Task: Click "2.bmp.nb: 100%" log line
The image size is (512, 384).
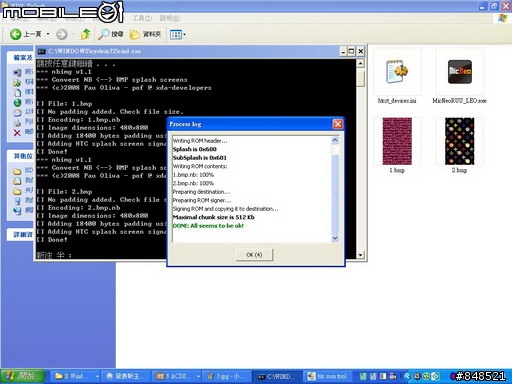Action: [x=193, y=183]
